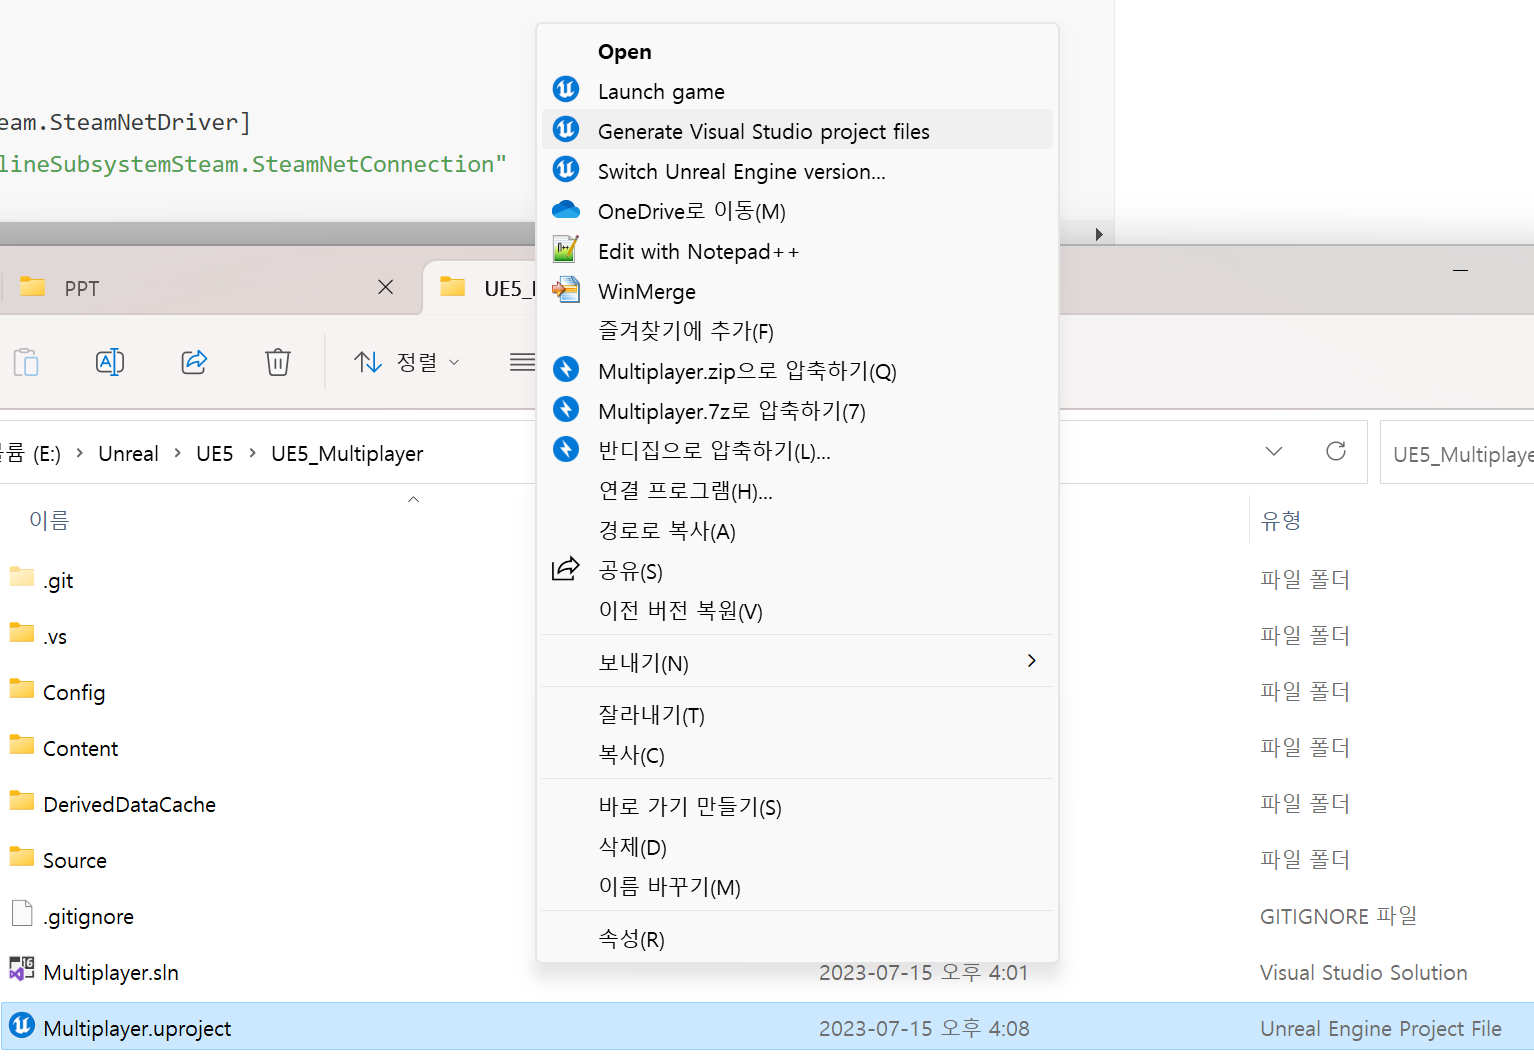The width and height of the screenshot is (1534, 1063).
Task: Click the paste toolbar icon in Explorer
Action: [26, 362]
